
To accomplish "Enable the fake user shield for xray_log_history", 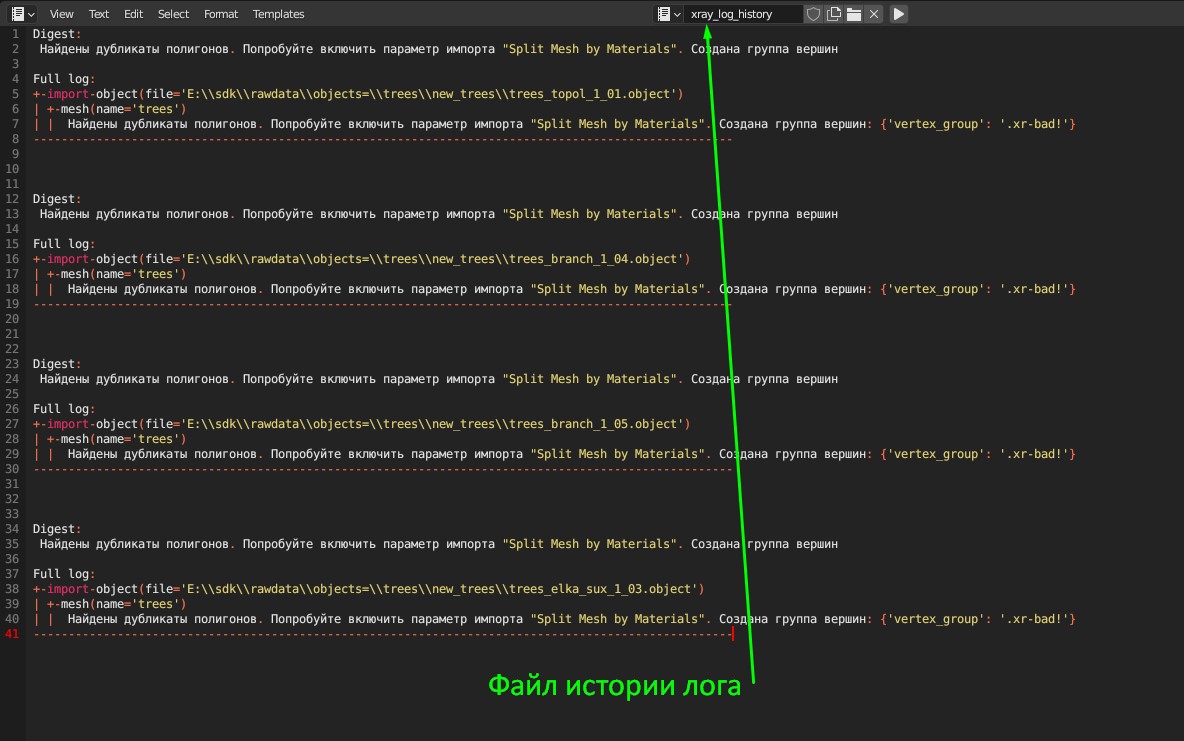I will (x=815, y=13).
